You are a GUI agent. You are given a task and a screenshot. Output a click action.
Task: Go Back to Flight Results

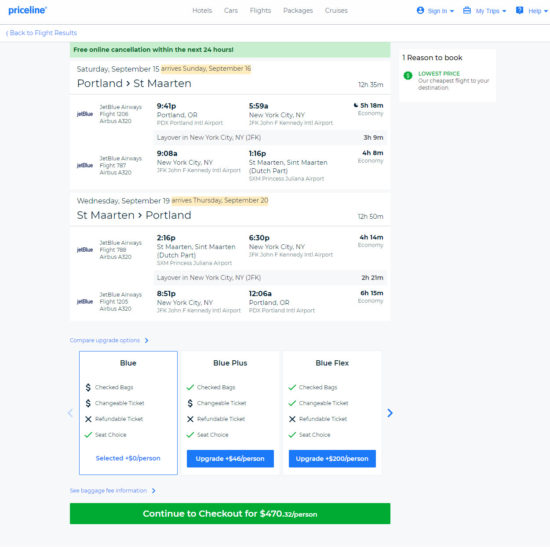[x=41, y=33]
